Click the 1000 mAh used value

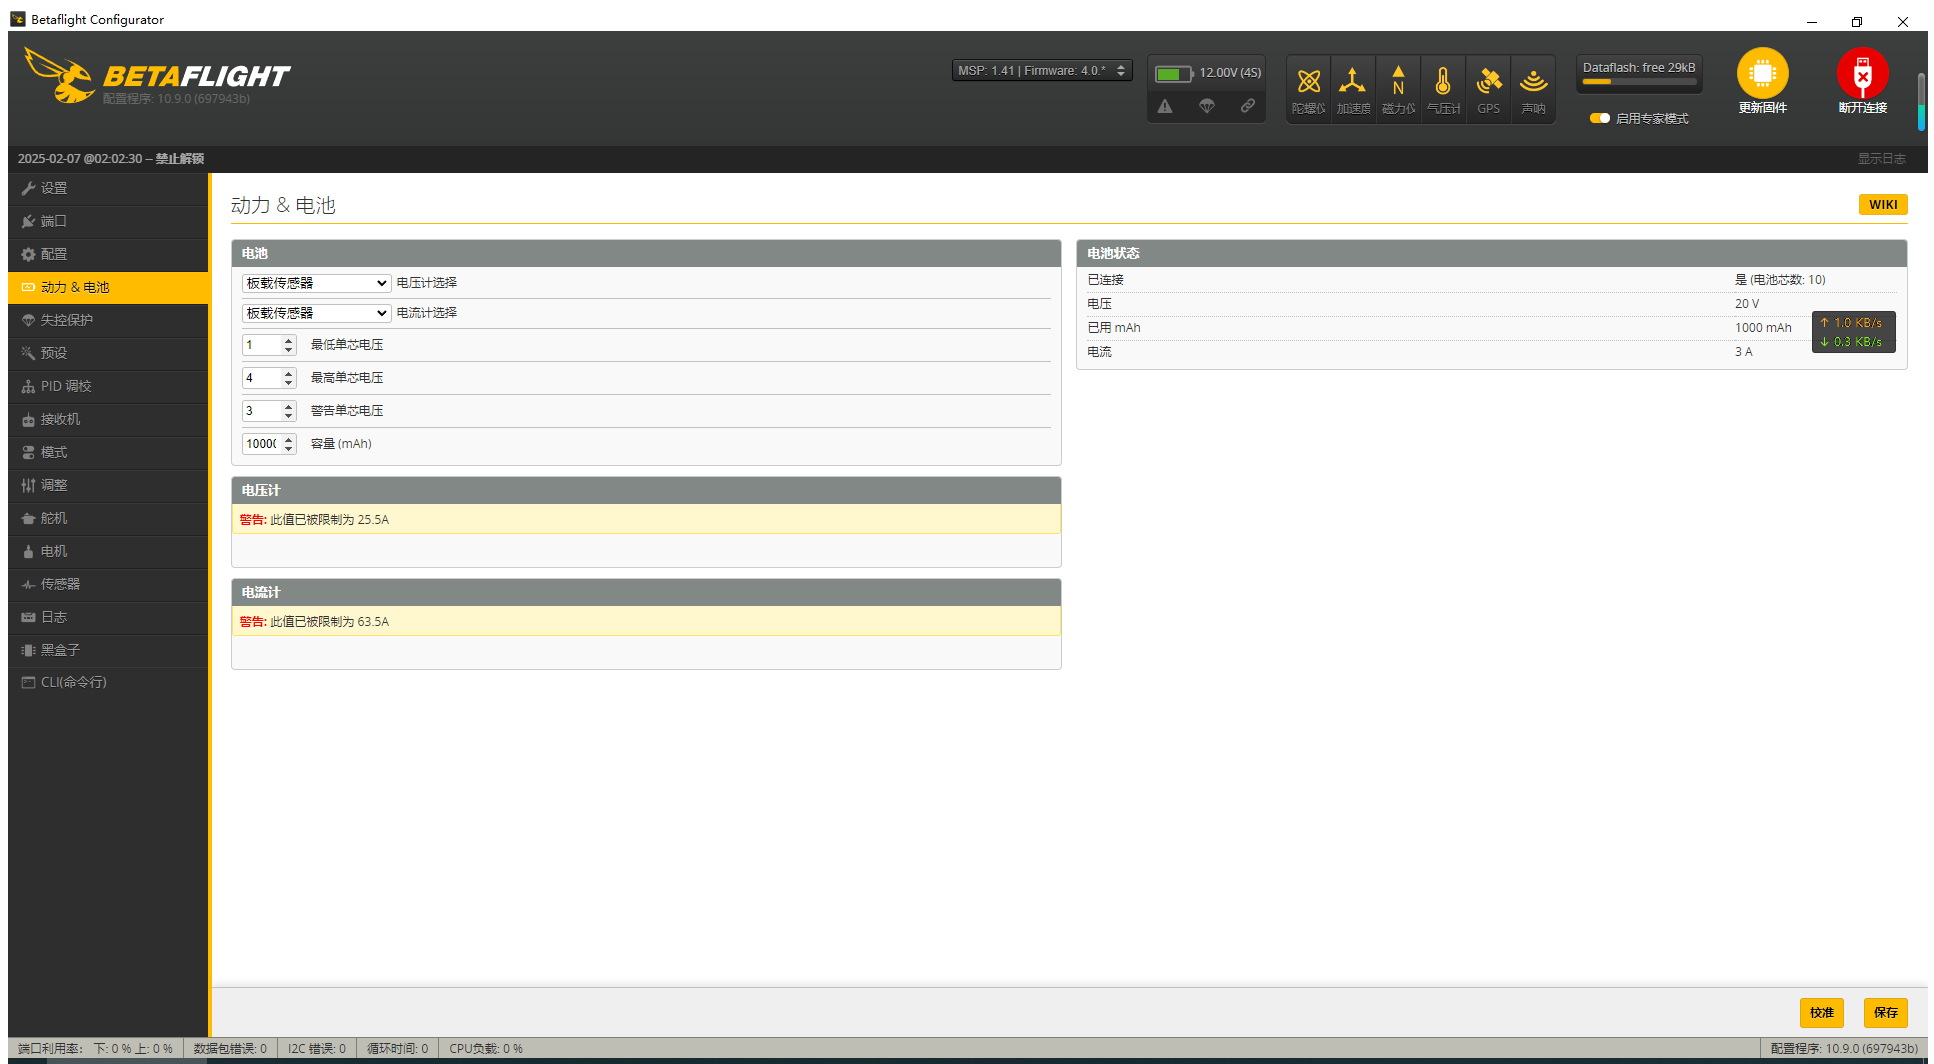tap(1763, 328)
